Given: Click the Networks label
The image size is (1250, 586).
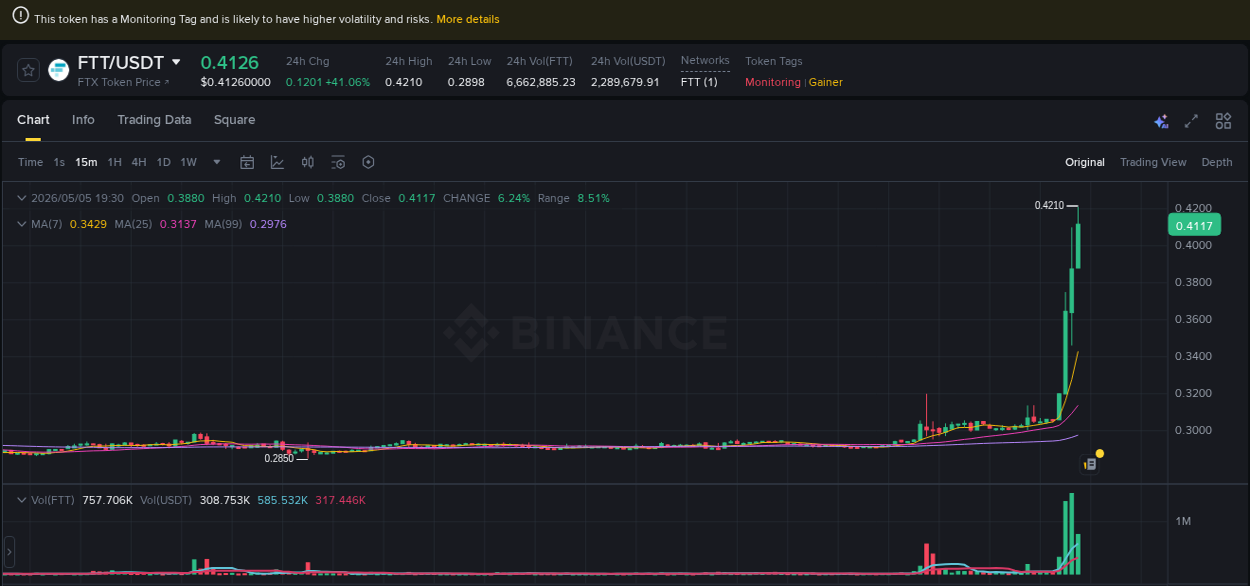Looking at the screenshot, I should click(705, 61).
